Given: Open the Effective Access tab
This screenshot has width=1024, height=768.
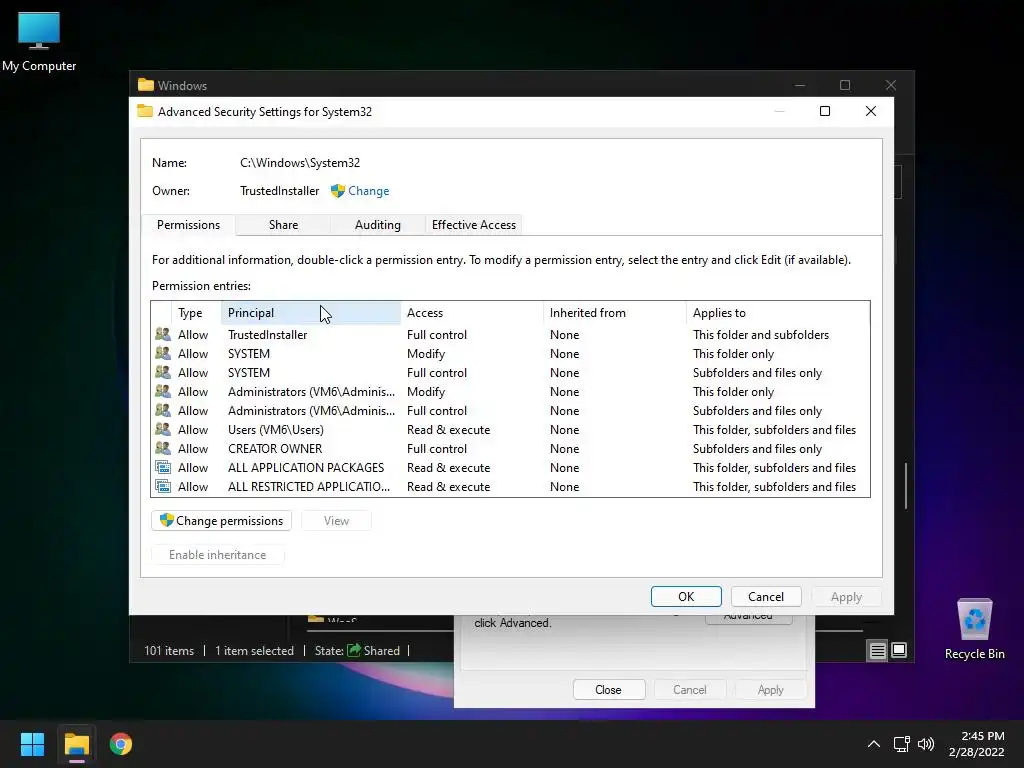Looking at the screenshot, I should tap(473, 225).
